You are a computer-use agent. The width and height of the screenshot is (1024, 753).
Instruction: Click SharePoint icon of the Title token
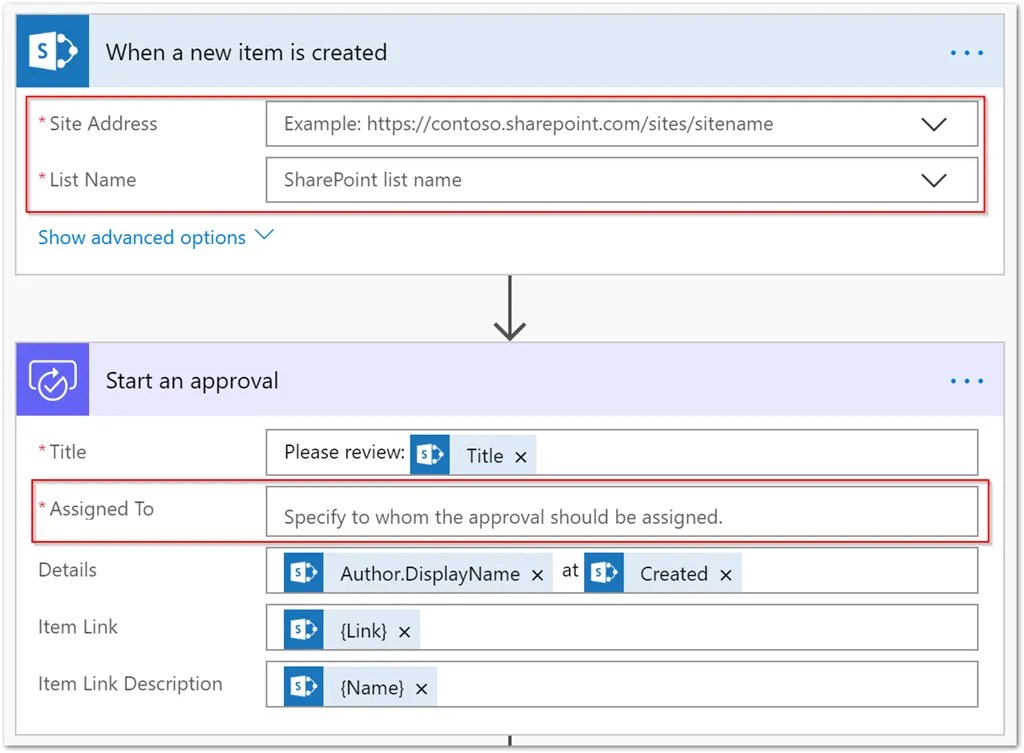coord(430,455)
